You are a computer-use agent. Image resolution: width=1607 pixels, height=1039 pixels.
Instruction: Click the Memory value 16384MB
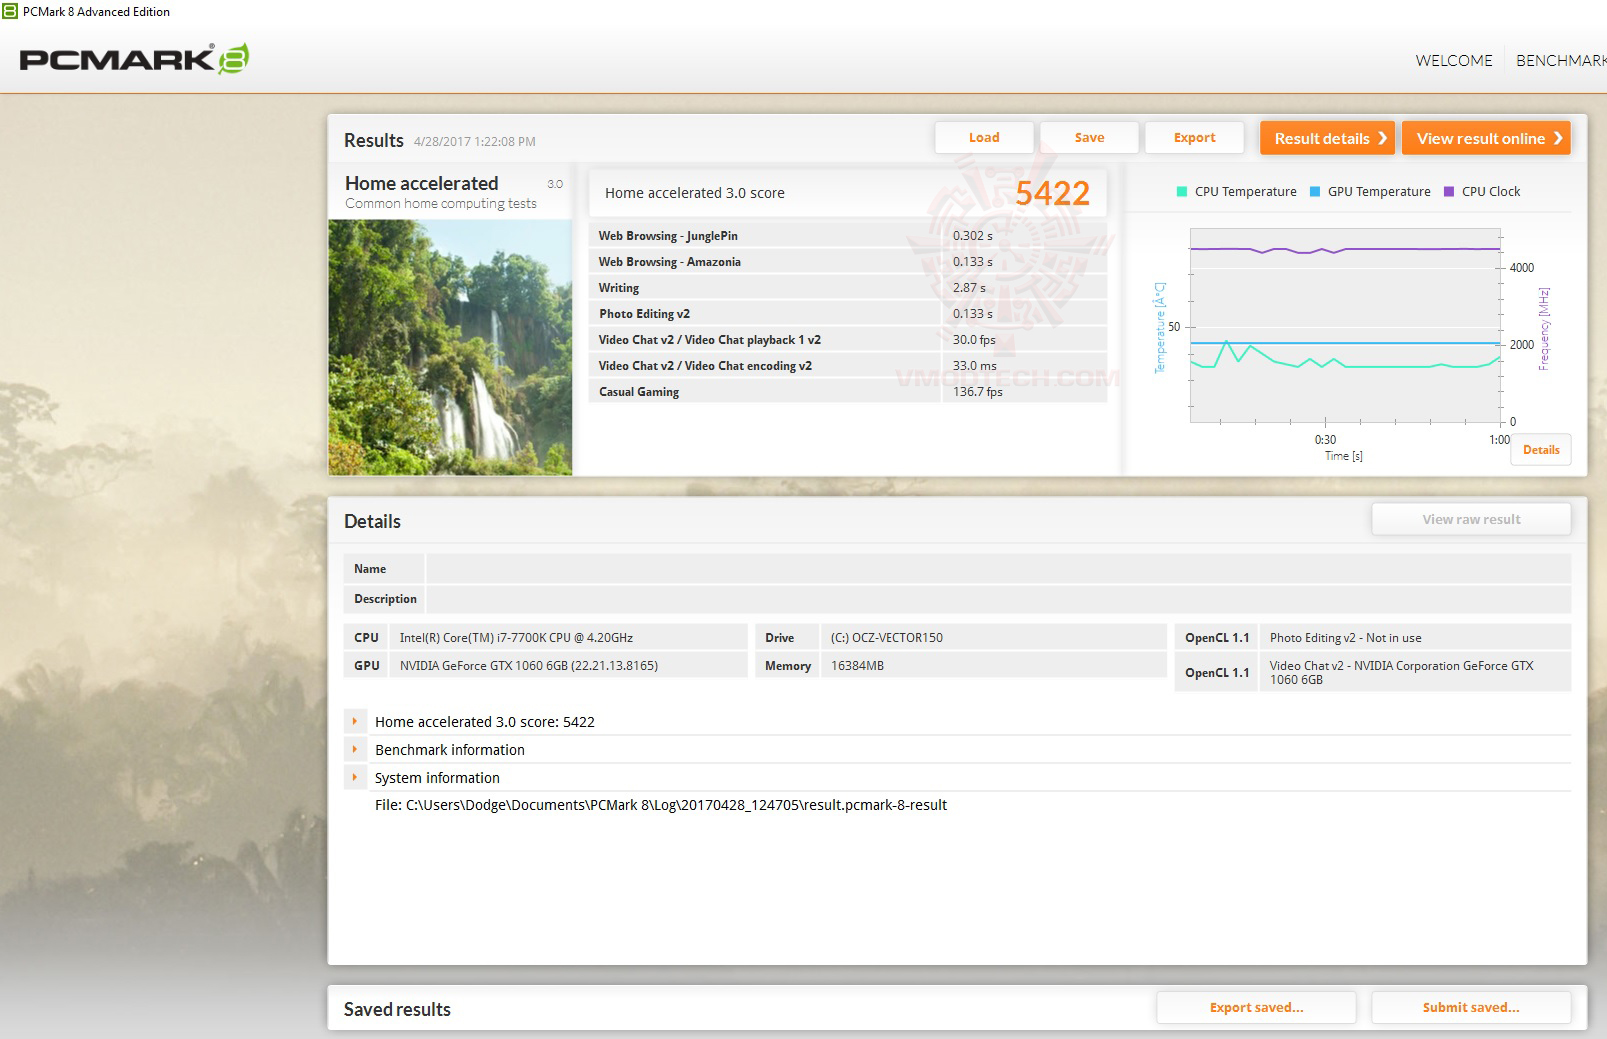[857, 666]
